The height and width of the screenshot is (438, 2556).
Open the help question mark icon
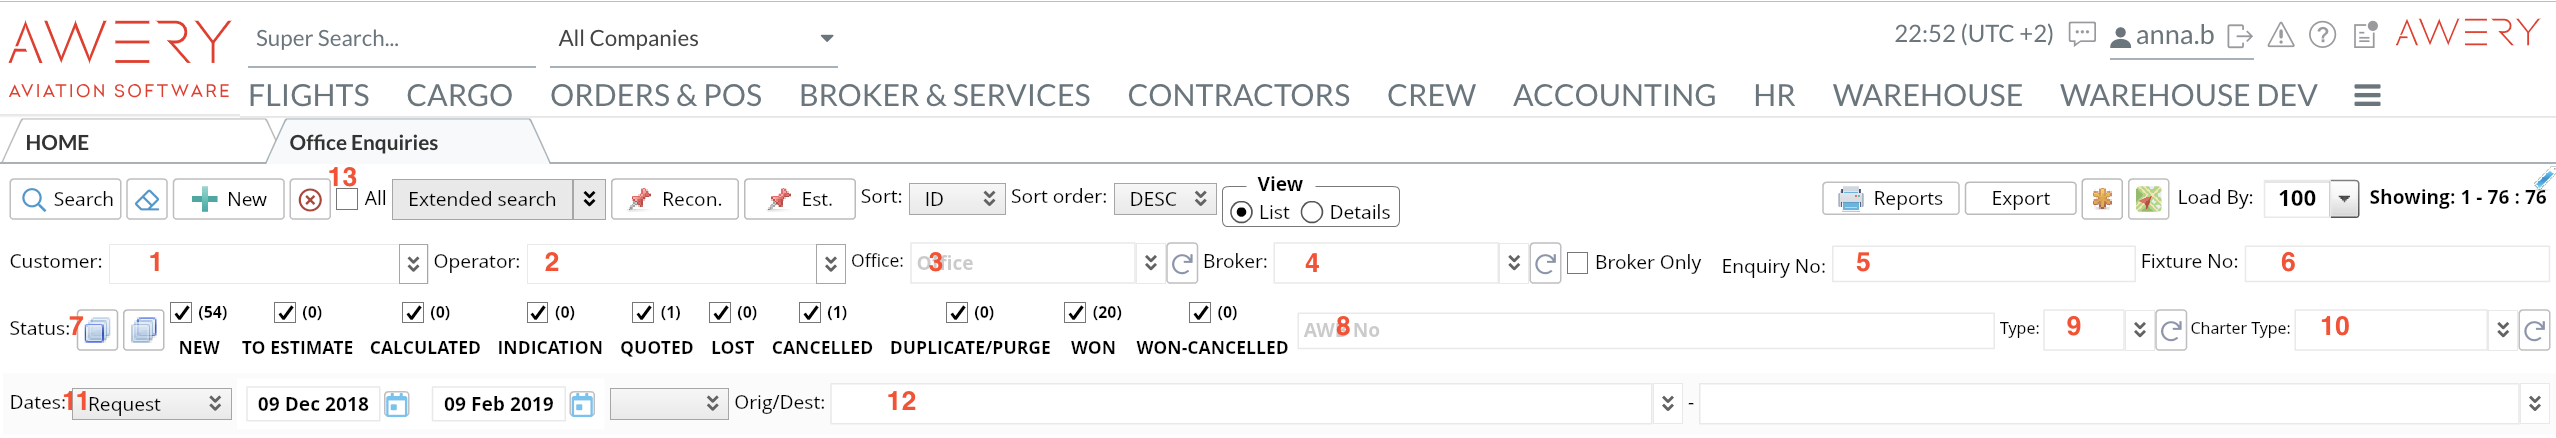tap(2322, 36)
